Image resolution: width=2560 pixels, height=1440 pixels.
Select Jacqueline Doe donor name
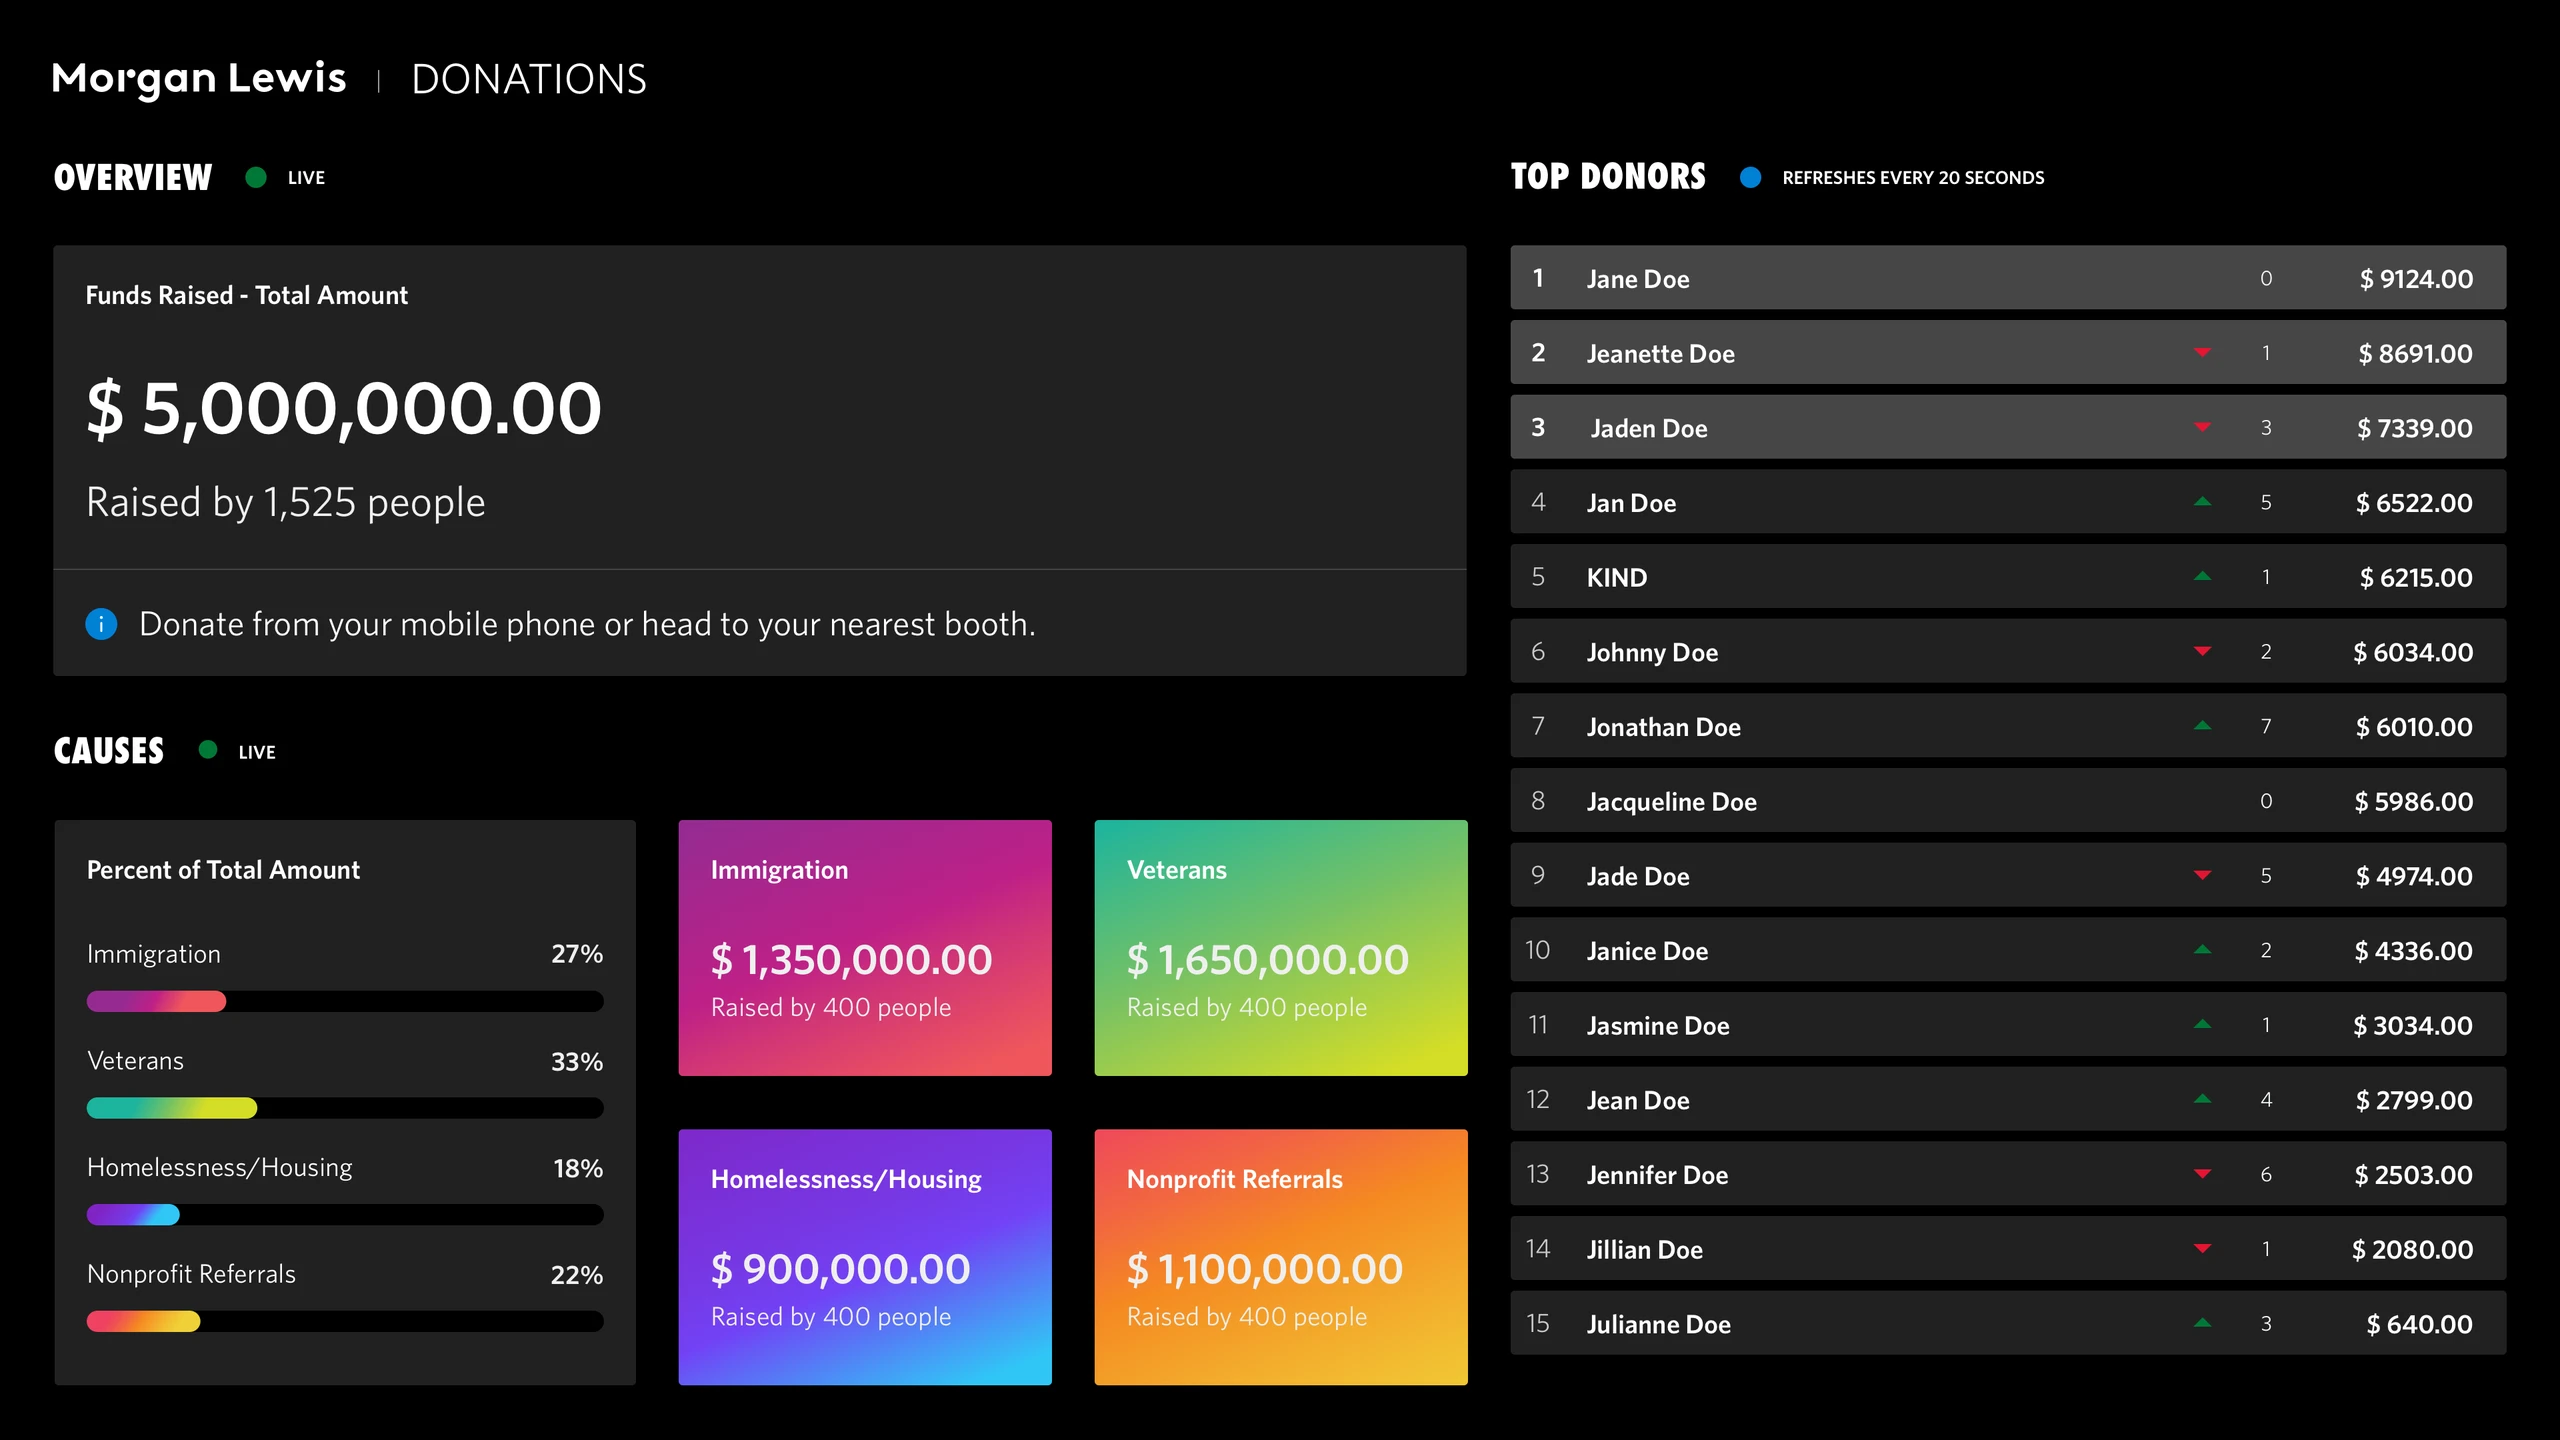(x=1671, y=802)
